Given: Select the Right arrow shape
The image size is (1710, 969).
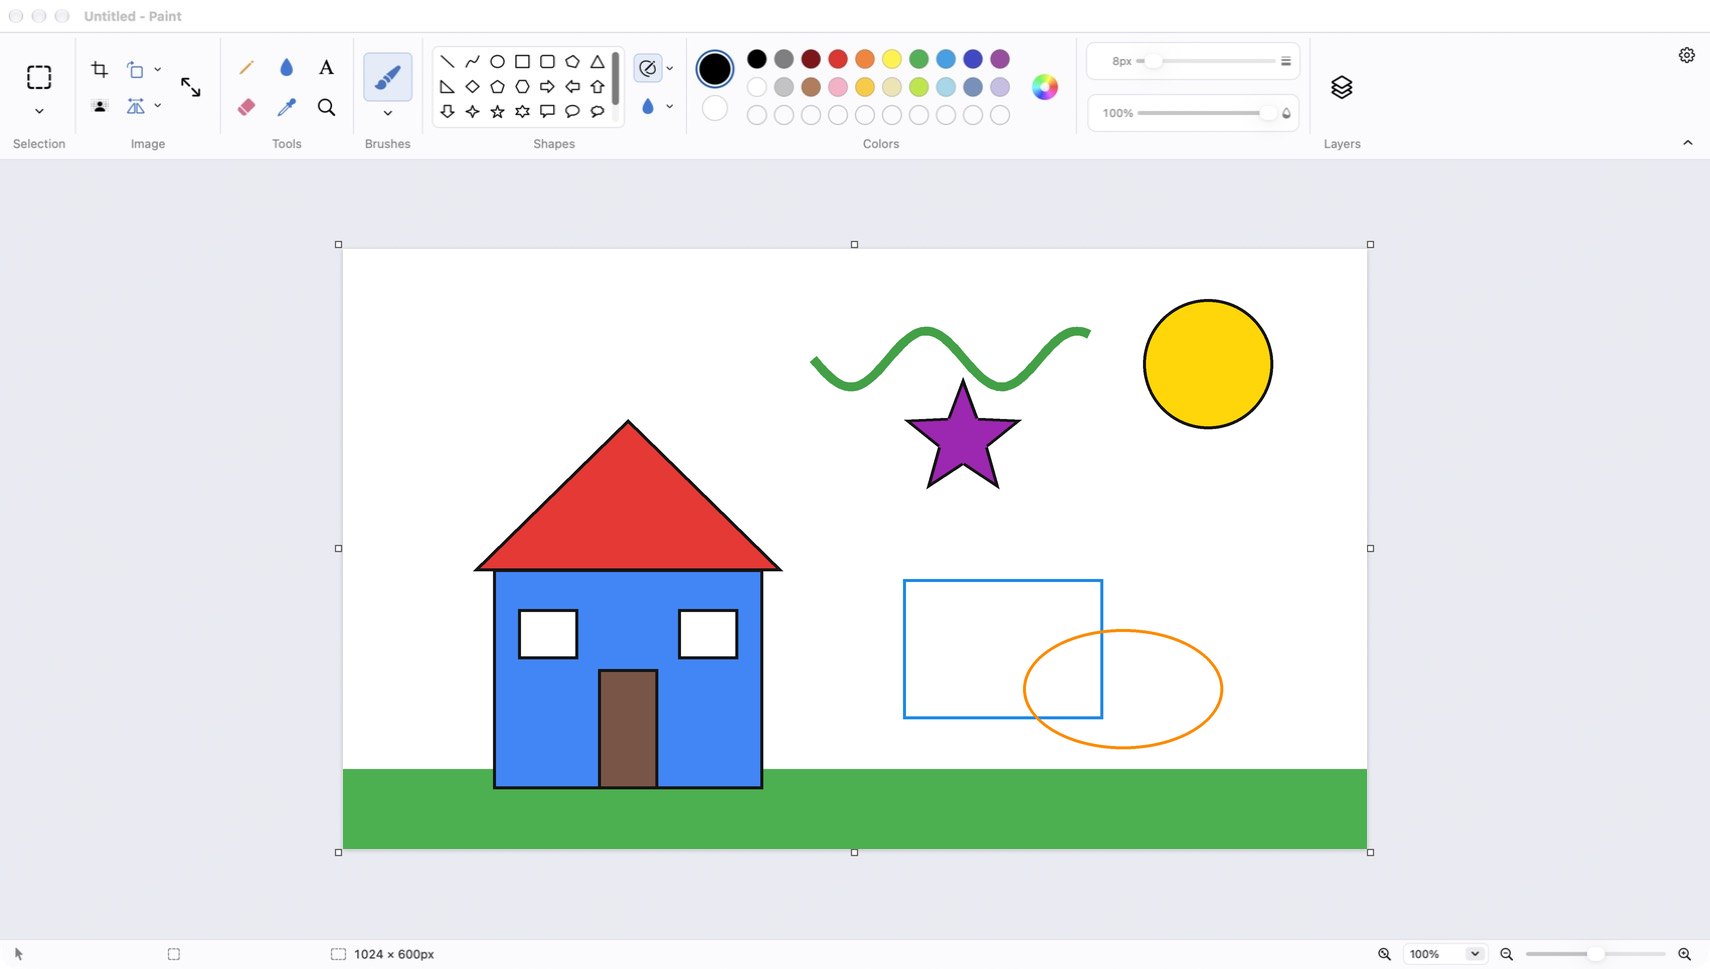Looking at the screenshot, I should (547, 86).
